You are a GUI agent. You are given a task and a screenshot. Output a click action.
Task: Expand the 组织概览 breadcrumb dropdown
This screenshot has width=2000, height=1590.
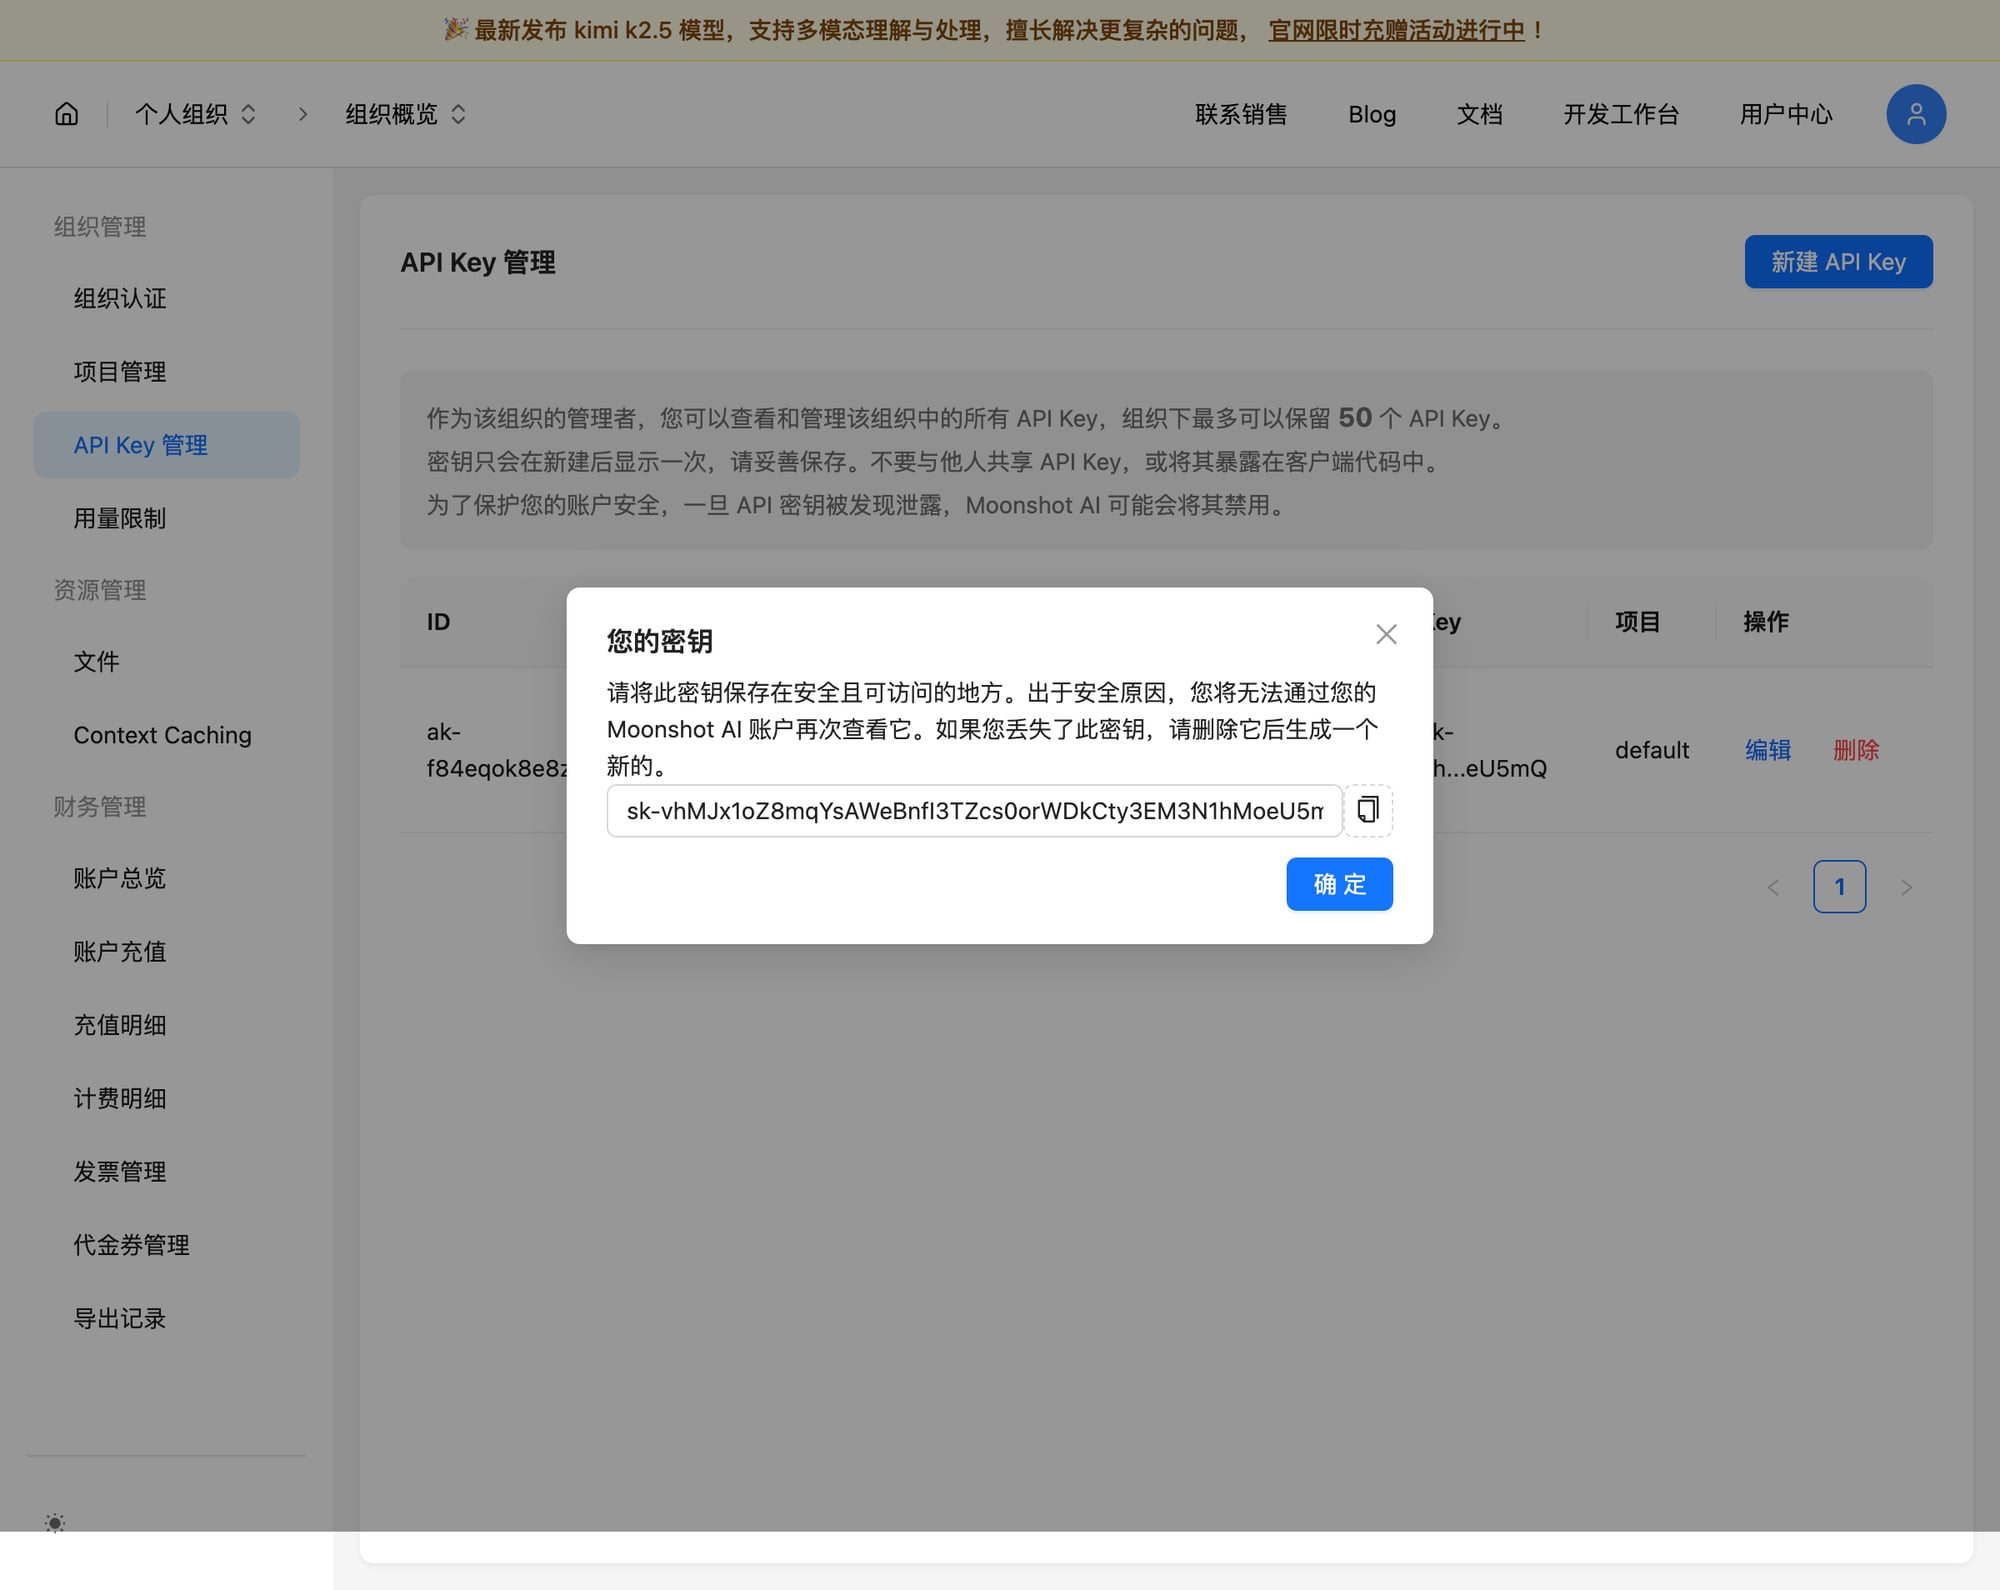pos(403,114)
